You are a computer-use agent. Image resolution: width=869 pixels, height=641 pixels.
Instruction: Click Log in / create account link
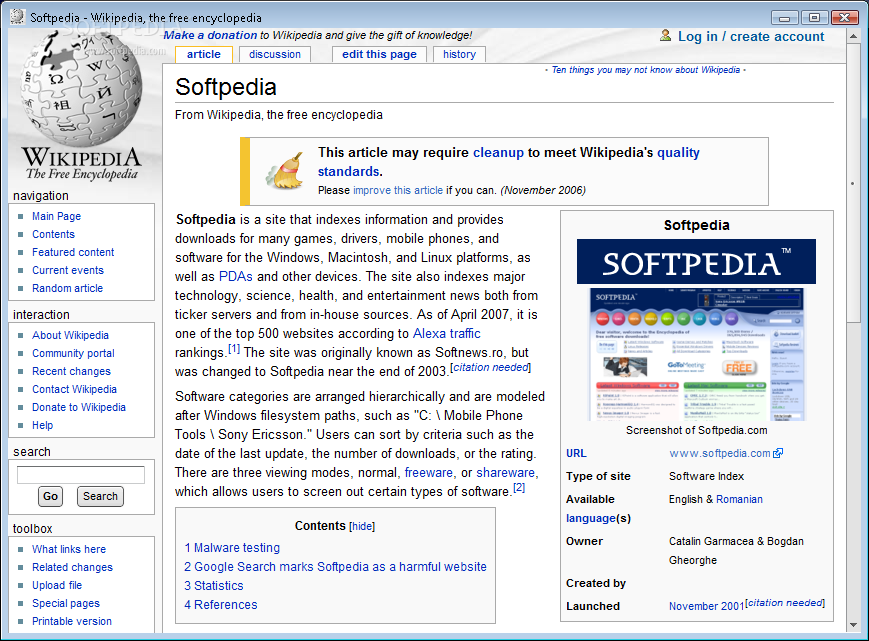pyautogui.click(x=751, y=37)
